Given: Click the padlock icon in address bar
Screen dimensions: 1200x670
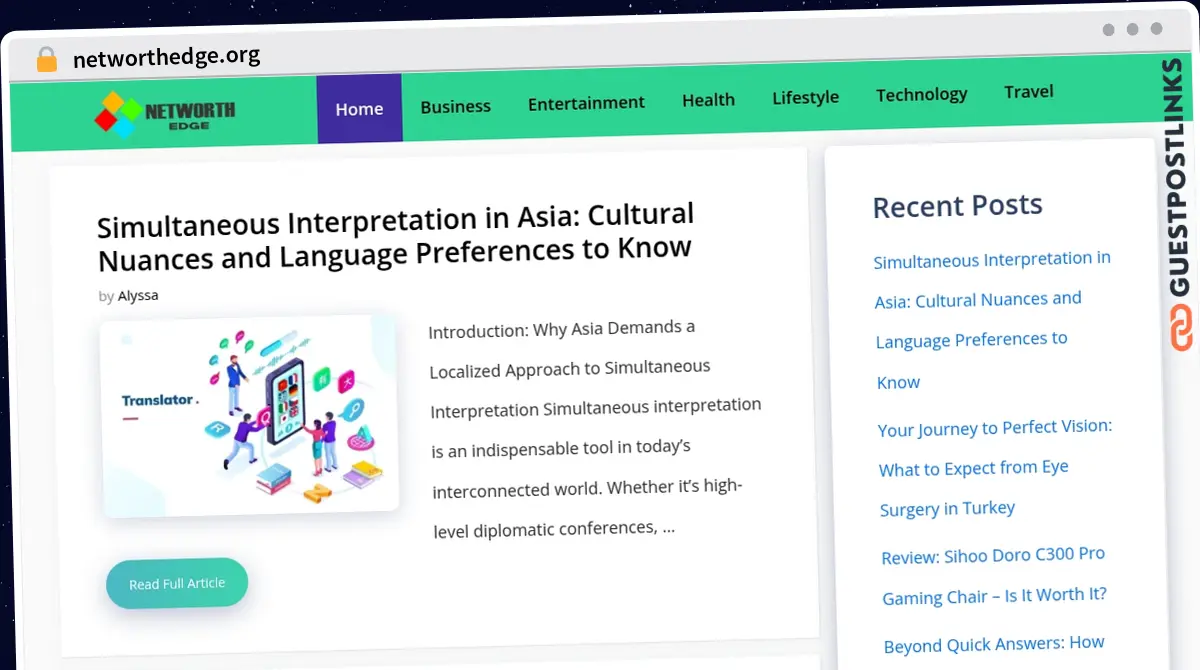Looking at the screenshot, I should point(46,59).
